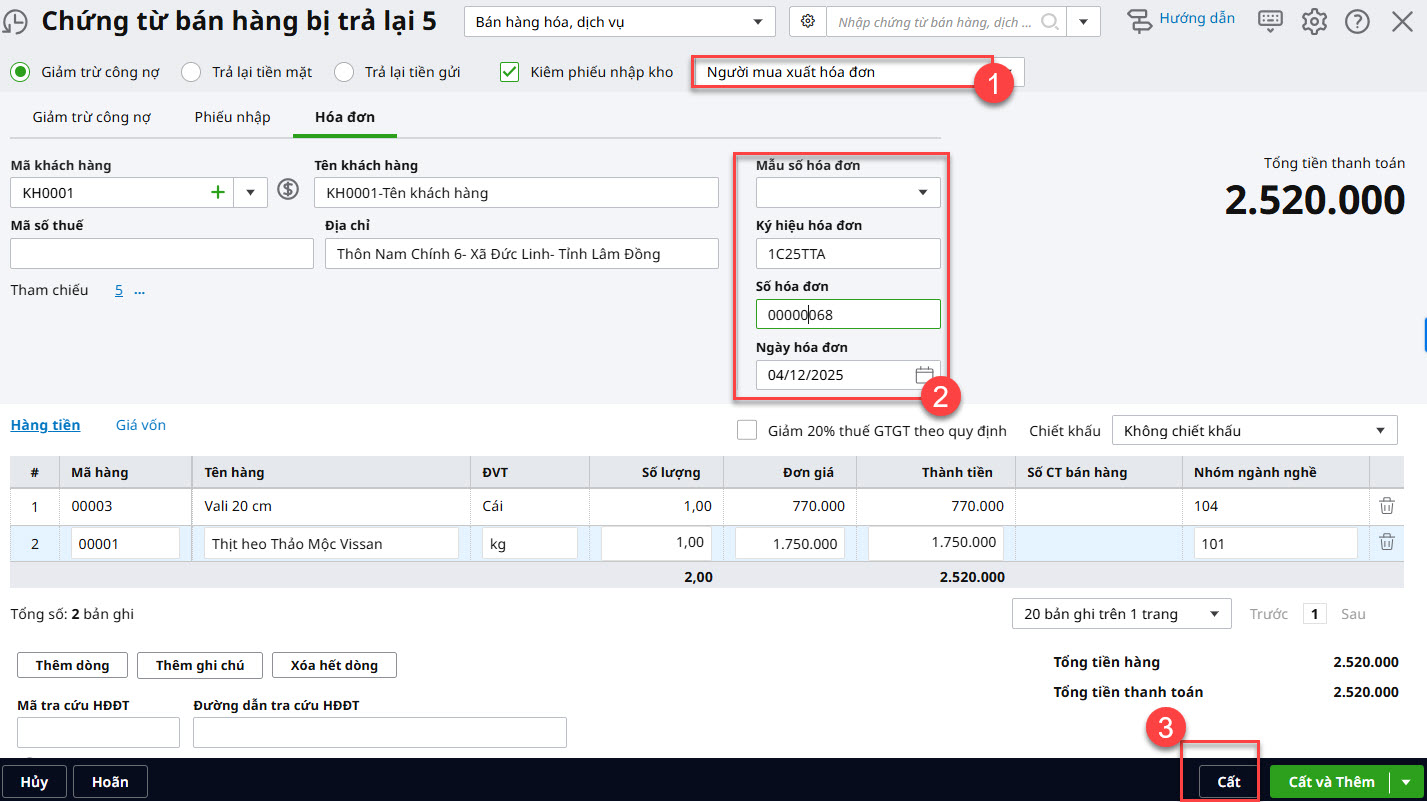Switch to Giá vốn tab
The image size is (1427, 802).
click(x=141, y=425)
